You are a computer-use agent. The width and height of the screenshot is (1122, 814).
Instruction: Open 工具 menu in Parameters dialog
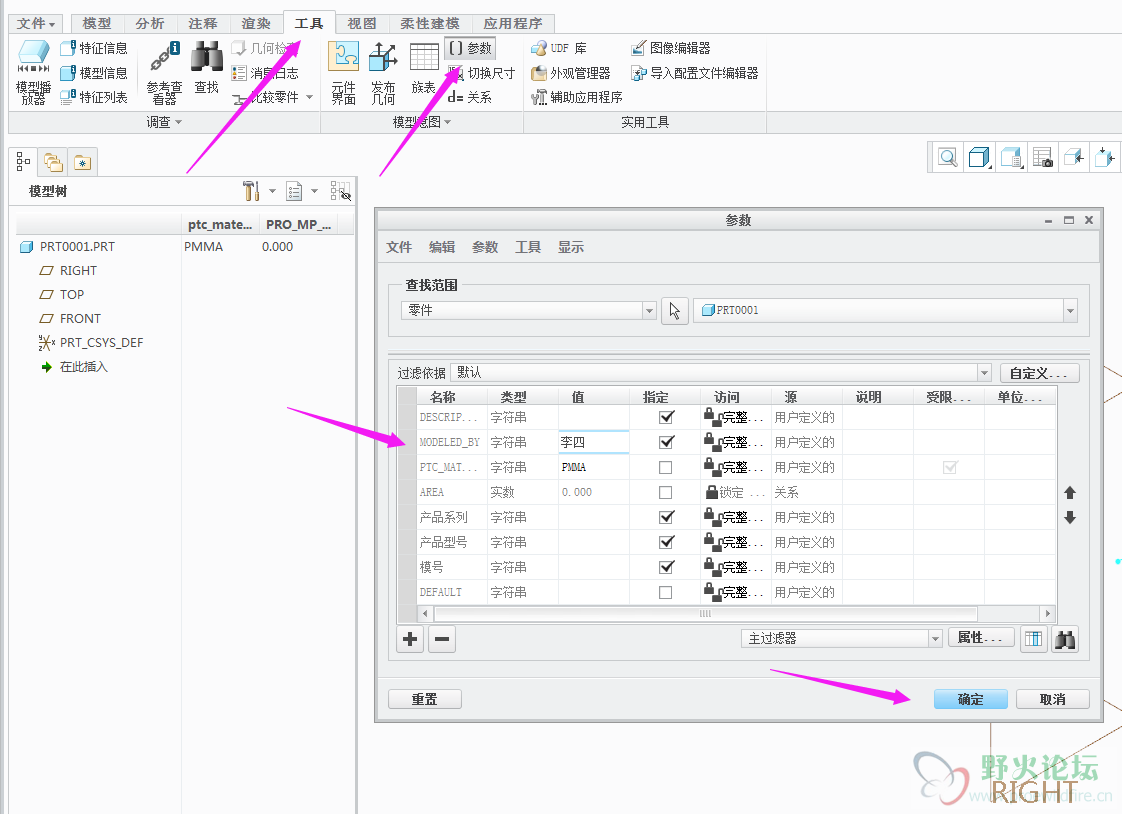[527, 247]
